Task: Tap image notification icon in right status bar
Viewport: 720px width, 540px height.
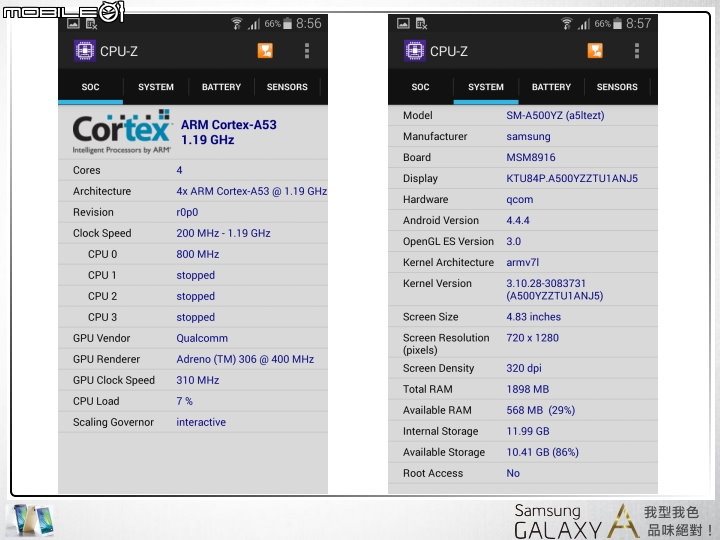Action: 403,23
